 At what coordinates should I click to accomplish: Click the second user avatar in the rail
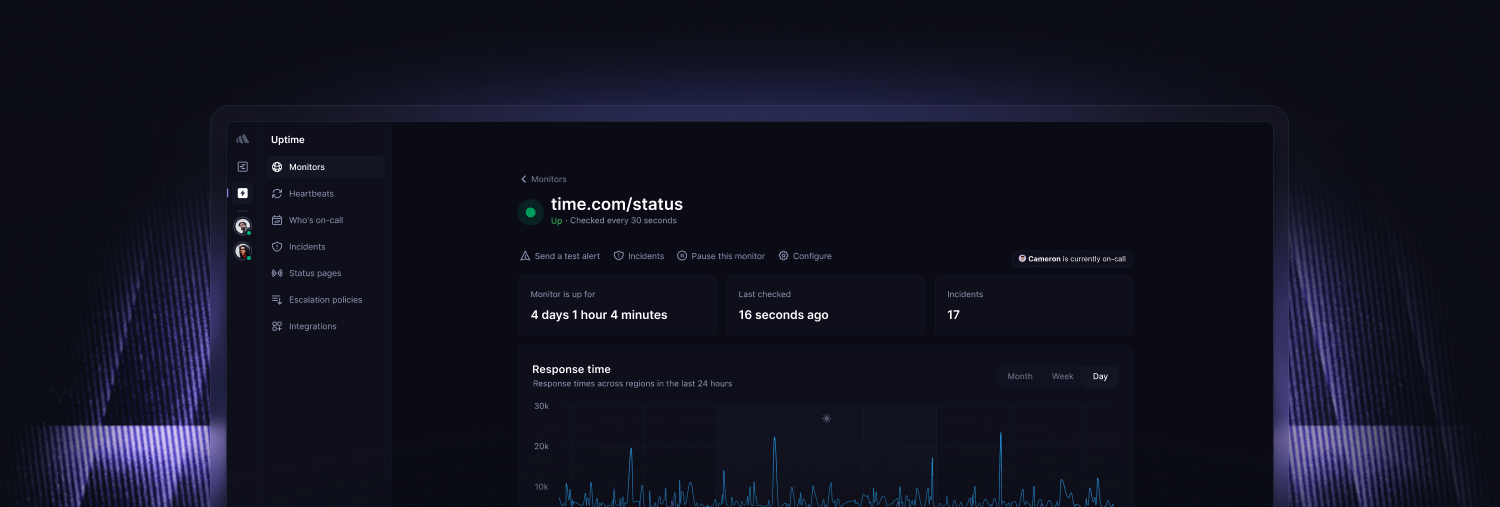coord(242,251)
